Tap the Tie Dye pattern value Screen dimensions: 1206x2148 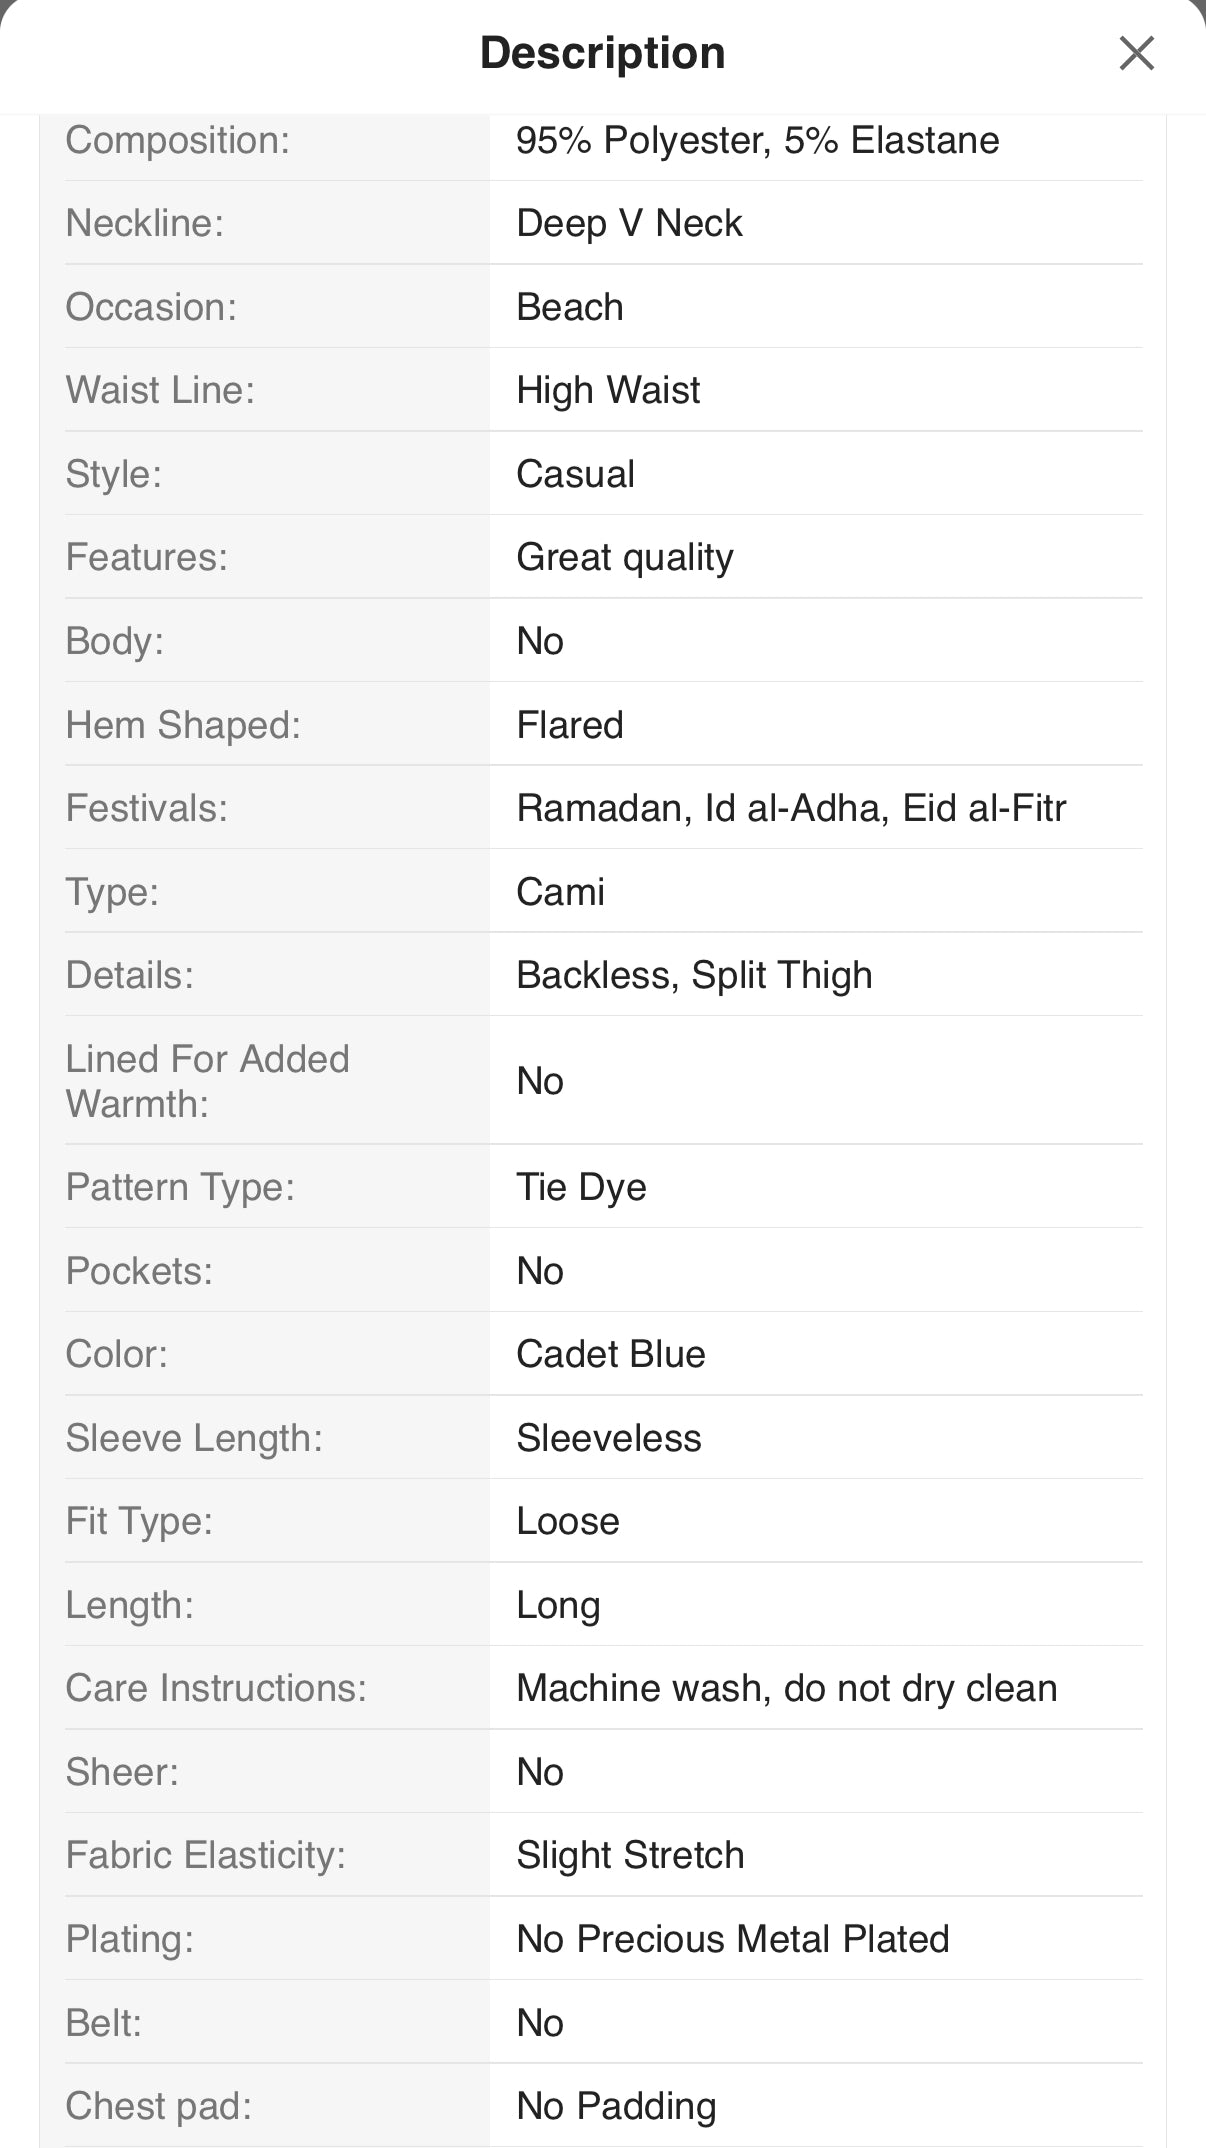click(581, 1187)
